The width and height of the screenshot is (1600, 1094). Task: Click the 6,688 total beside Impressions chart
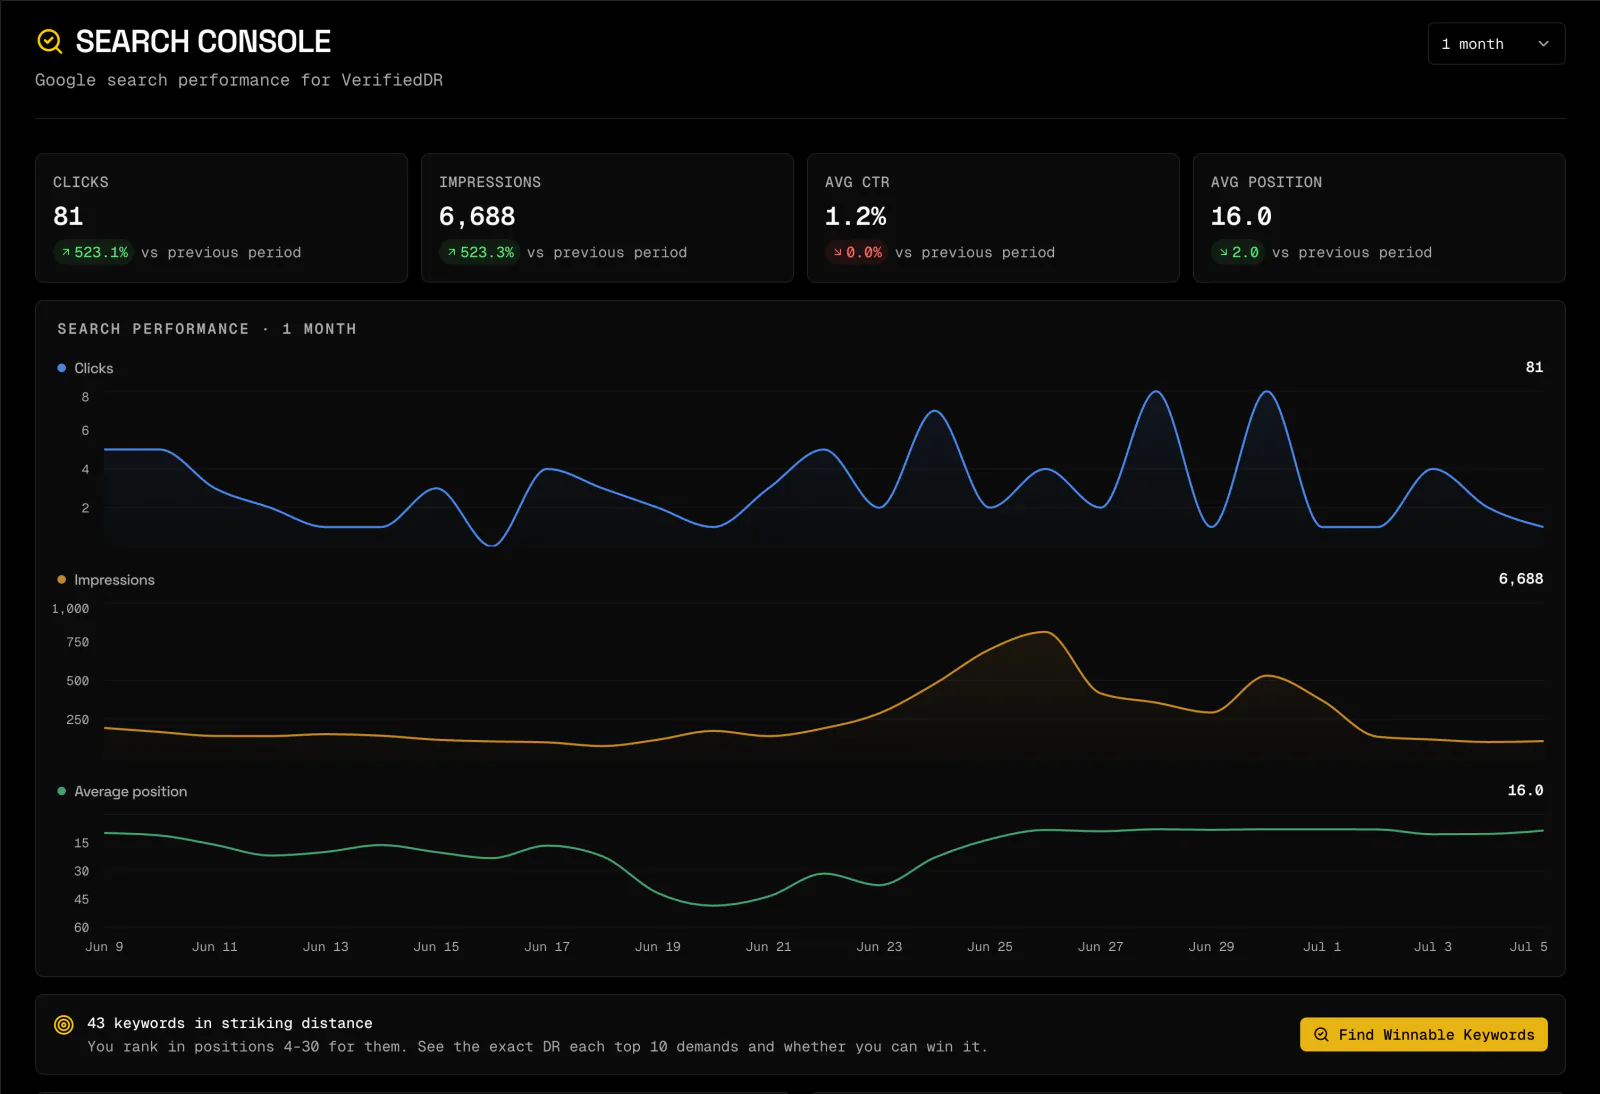1521,579
